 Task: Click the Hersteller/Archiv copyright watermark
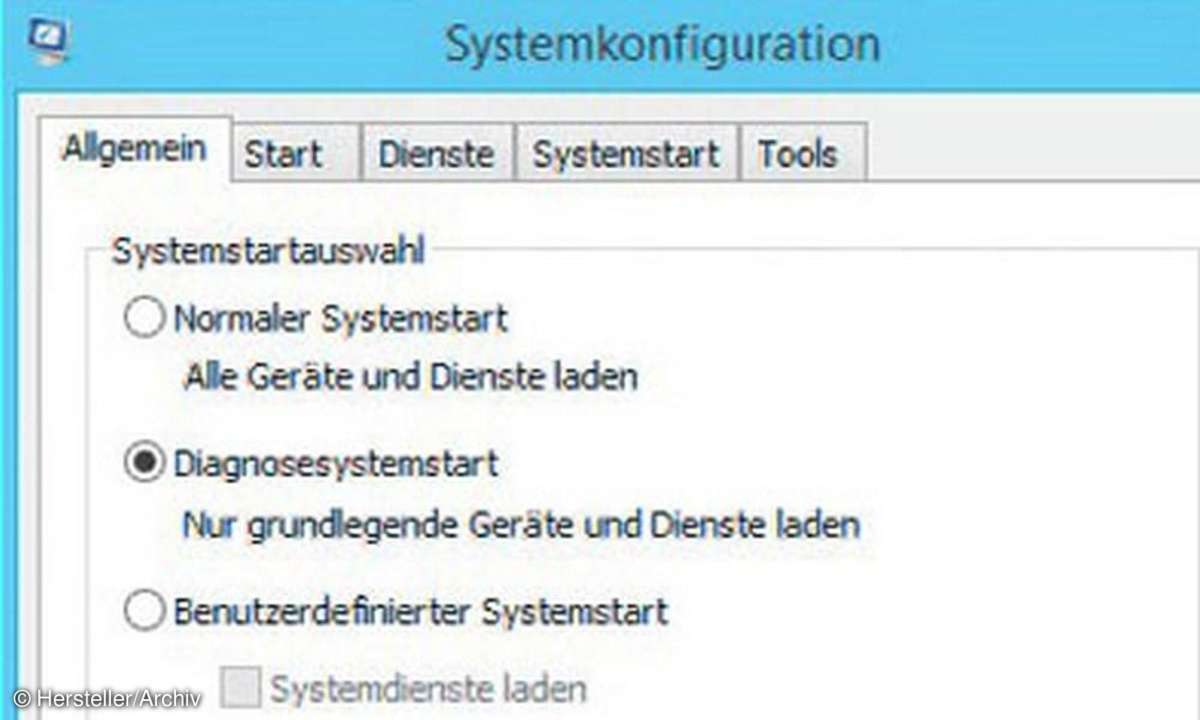point(108,698)
